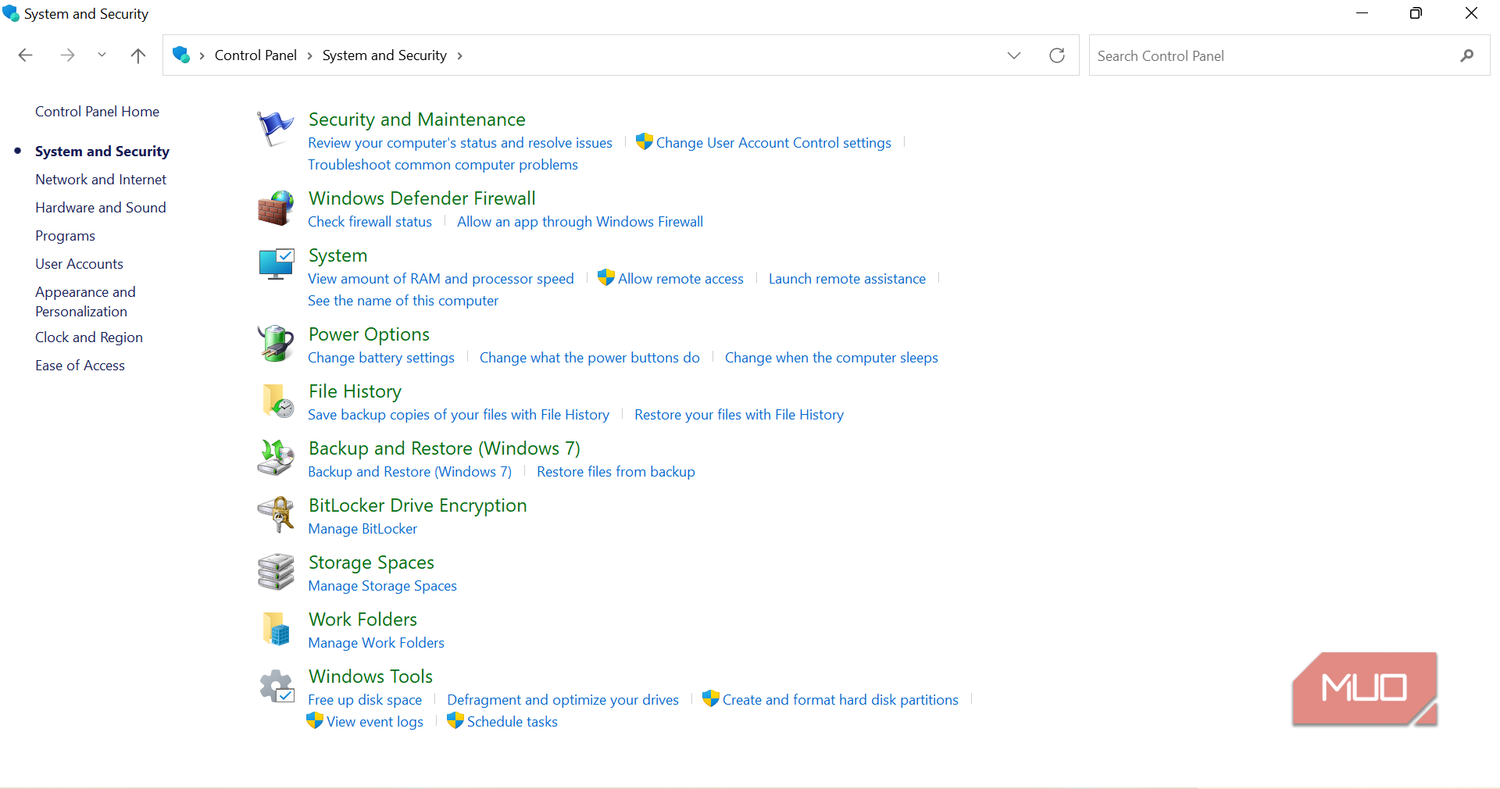The width and height of the screenshot is (1500, 789).
Task: Open Hardware and Sound category
Action: (x=101, y=208)
